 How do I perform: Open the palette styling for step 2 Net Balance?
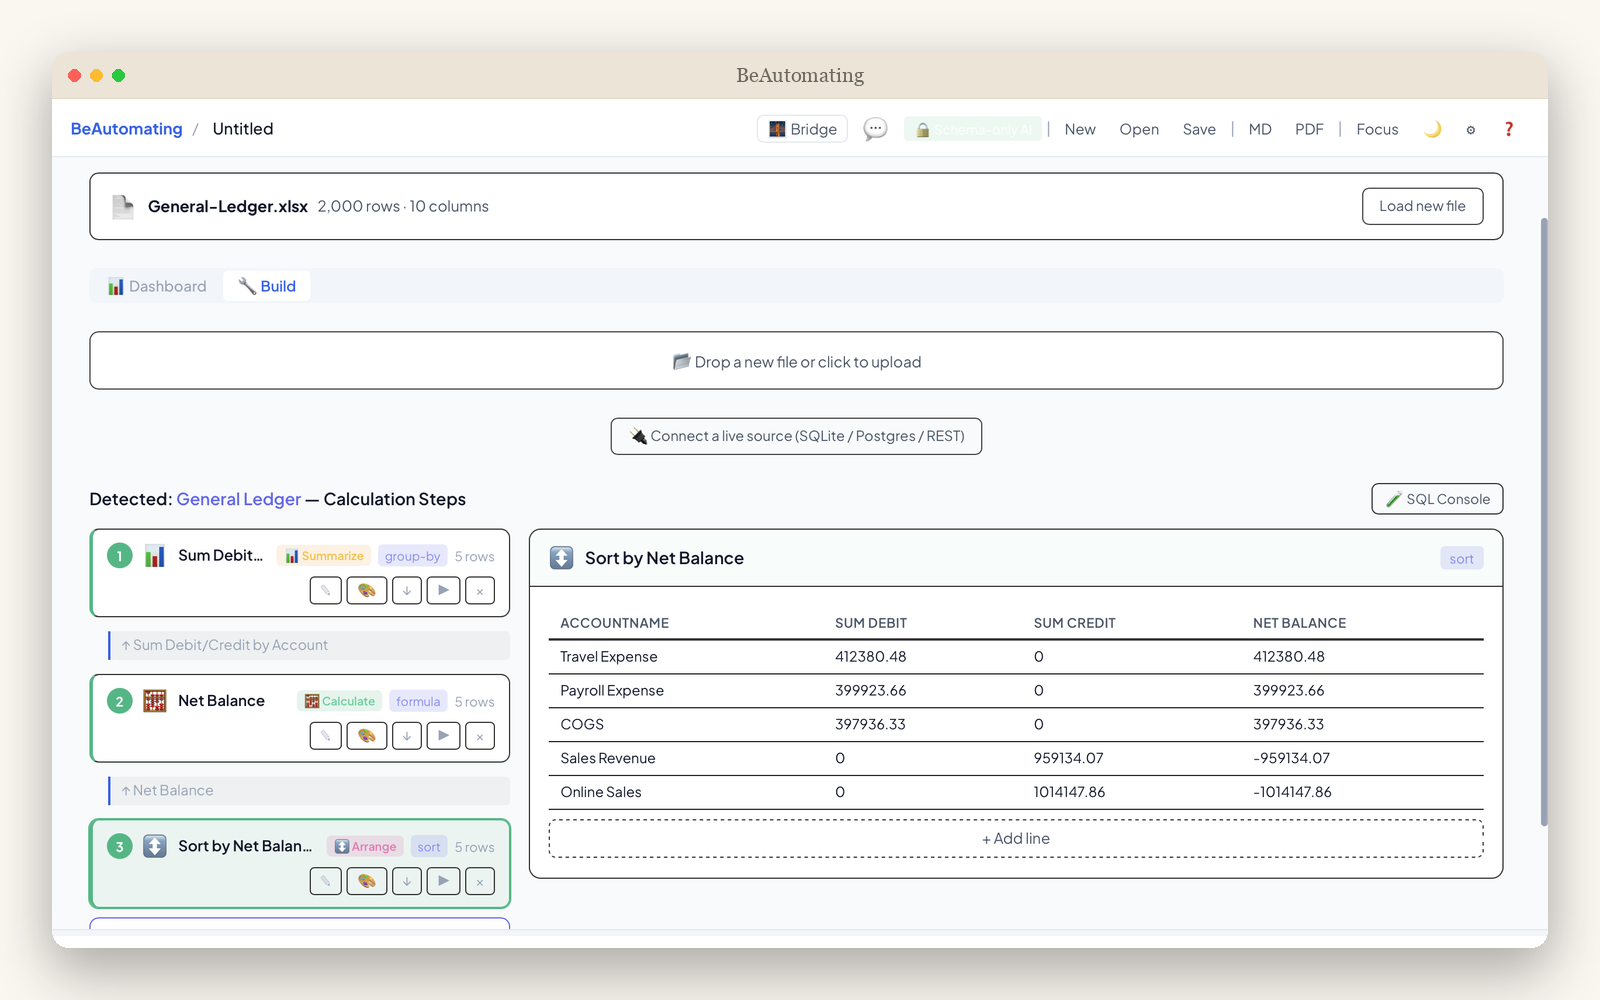coord(367,736)
